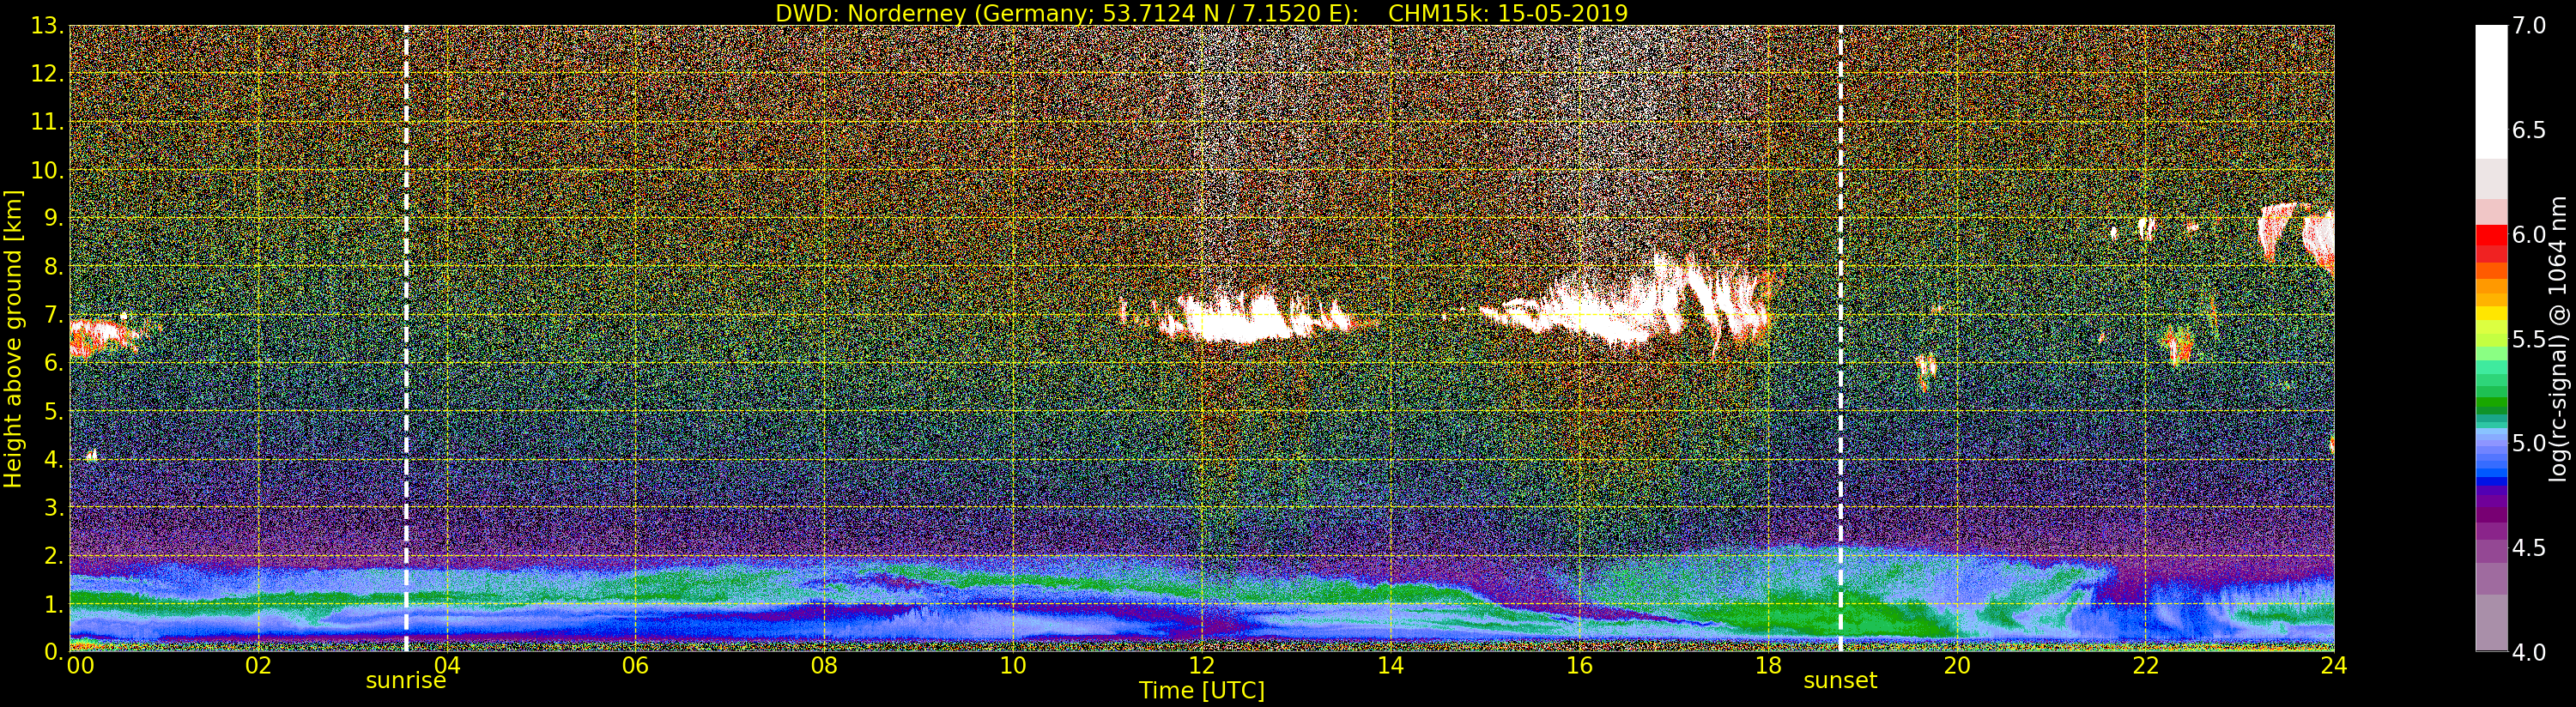Click the '6.' height tick label on the y-axis
This screenshot has height=707, width=2576.
tap(54, 363)
